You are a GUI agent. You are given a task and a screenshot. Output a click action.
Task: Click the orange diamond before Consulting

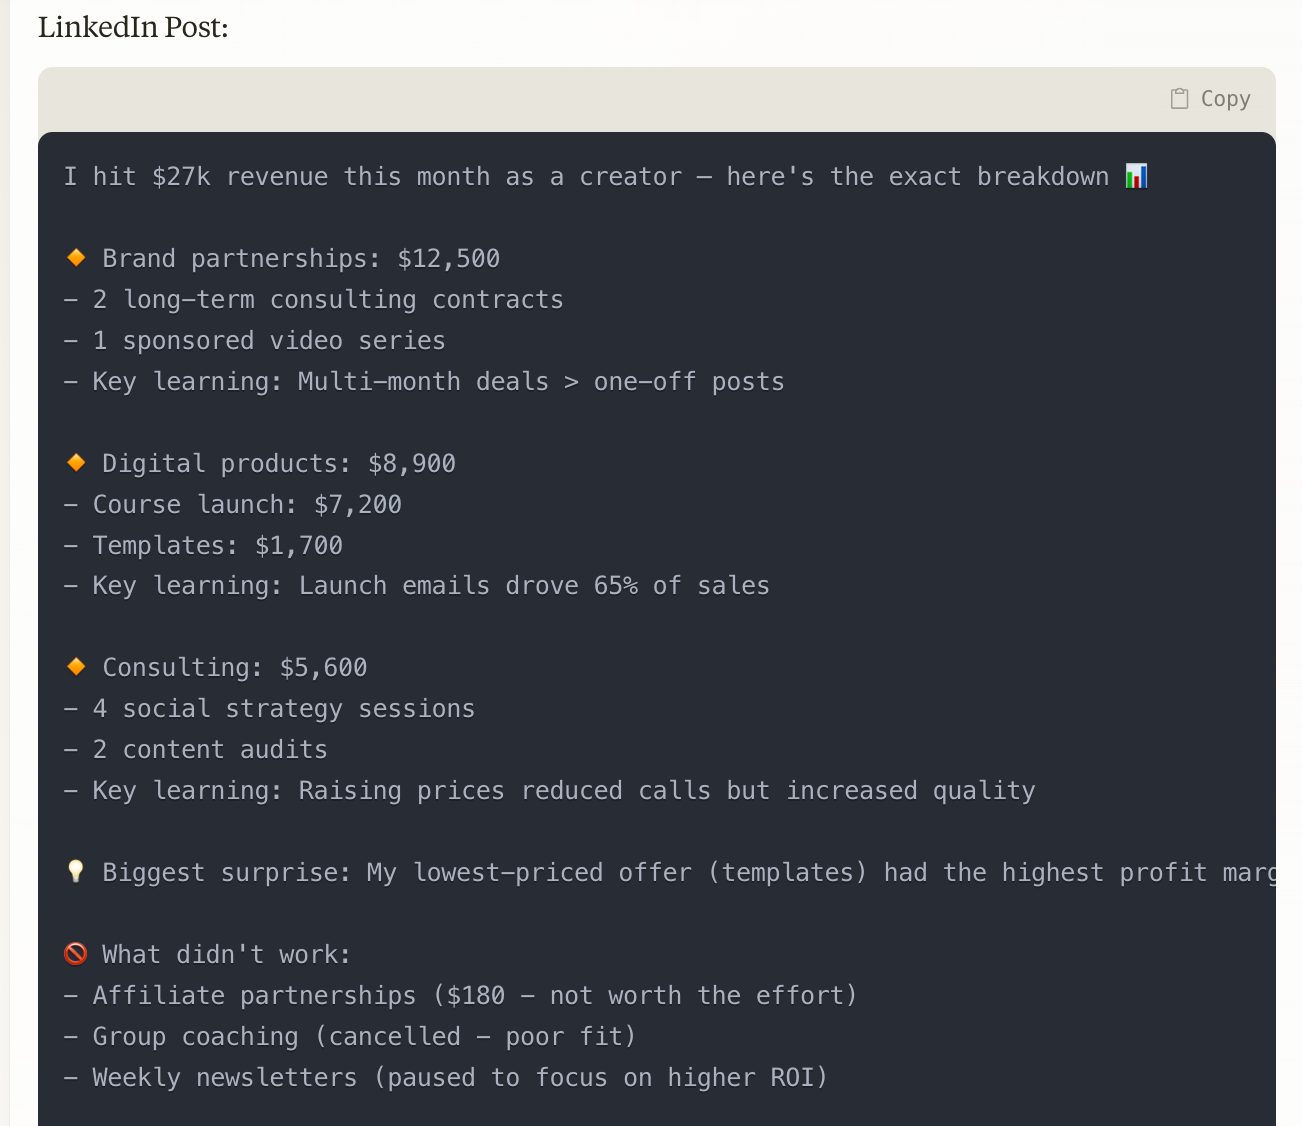76,667
